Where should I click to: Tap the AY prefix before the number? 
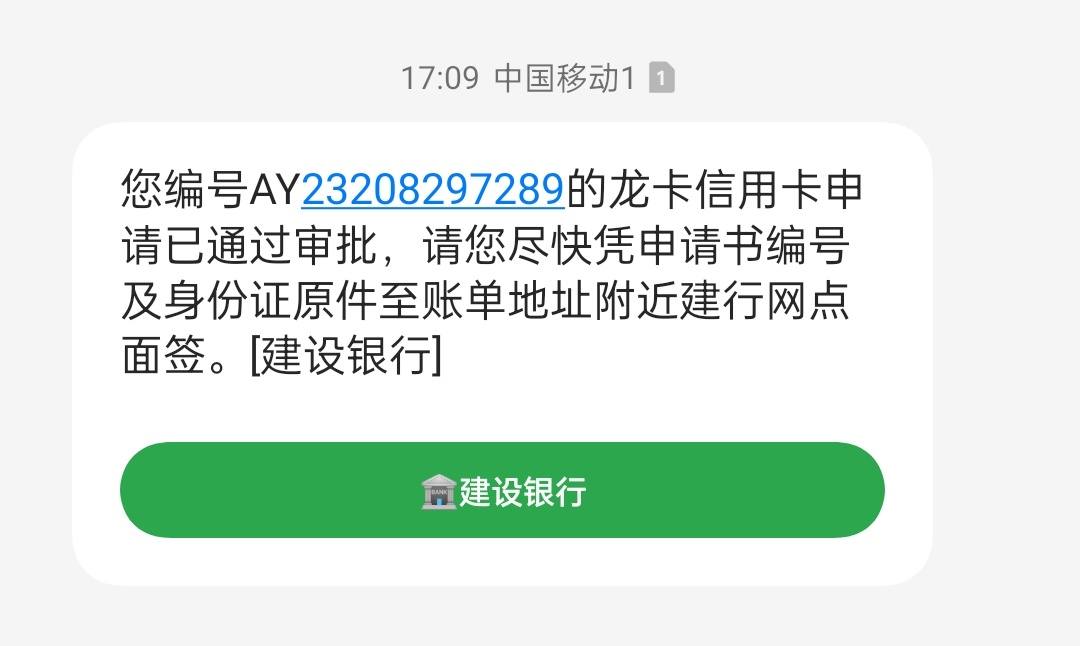(275, 189)
